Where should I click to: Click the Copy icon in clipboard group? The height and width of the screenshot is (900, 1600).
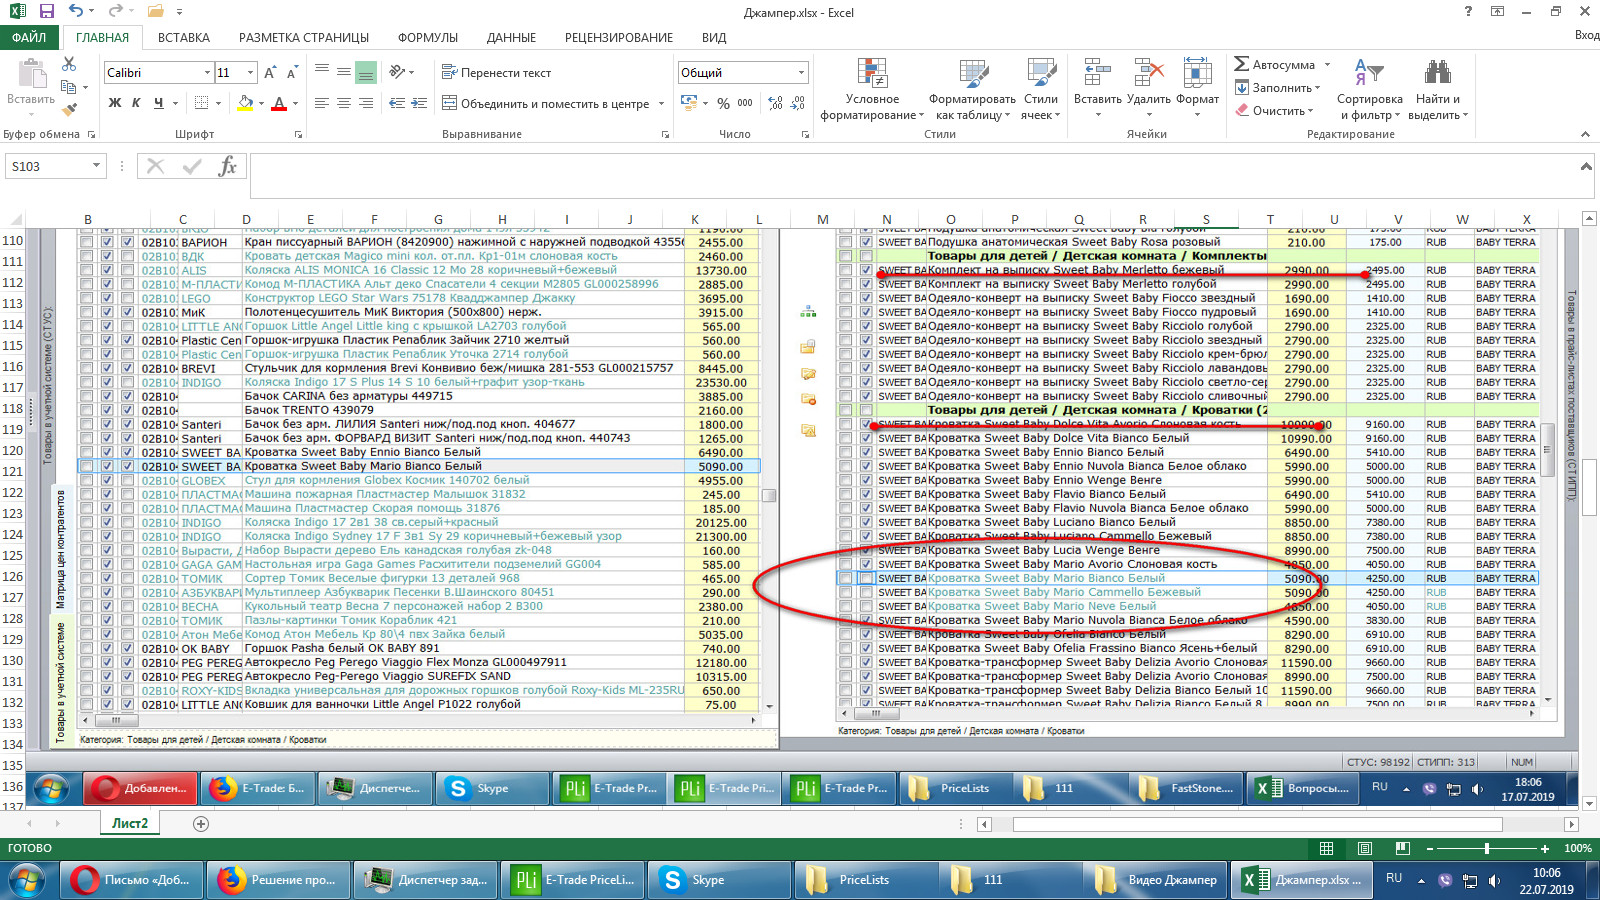[x=69, y=87]
